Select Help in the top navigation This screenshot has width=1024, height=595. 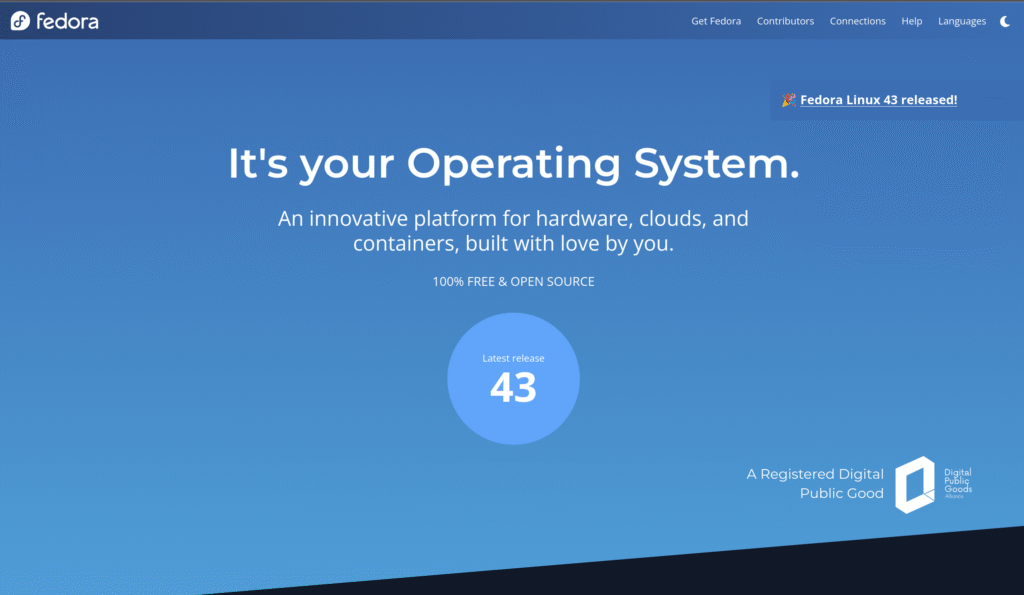point(911,21)
